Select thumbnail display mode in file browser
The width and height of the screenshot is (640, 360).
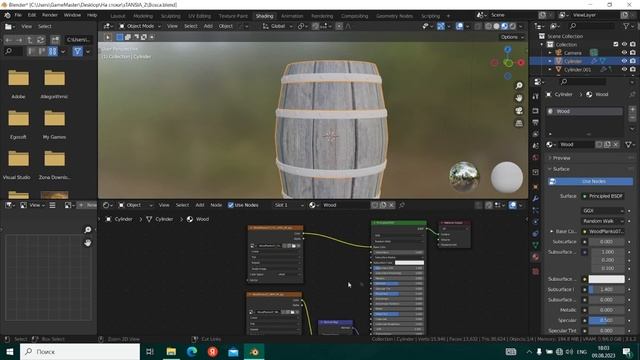(53, 51)
